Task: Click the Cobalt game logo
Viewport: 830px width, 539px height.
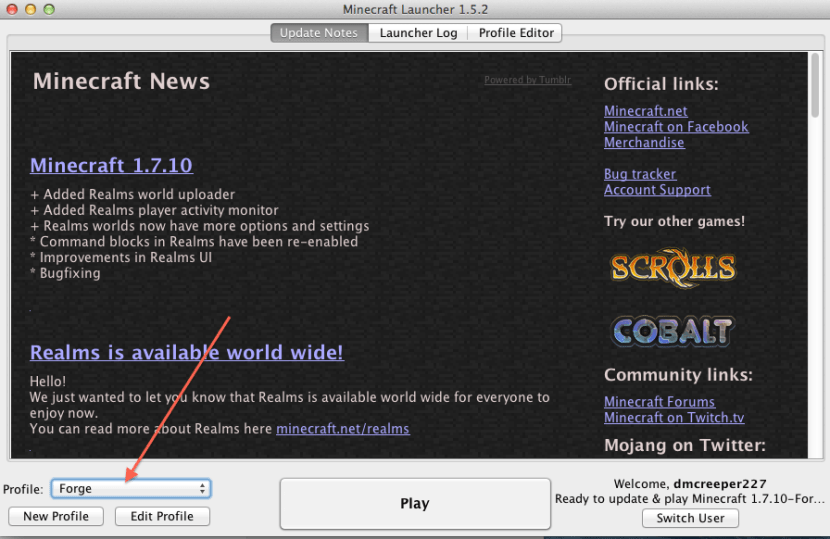Action: pos(673,331)
